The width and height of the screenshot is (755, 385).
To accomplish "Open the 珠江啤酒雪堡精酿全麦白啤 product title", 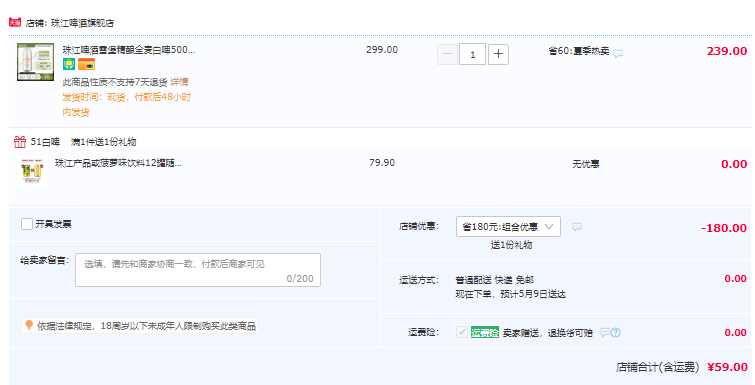I will [129, 50].
